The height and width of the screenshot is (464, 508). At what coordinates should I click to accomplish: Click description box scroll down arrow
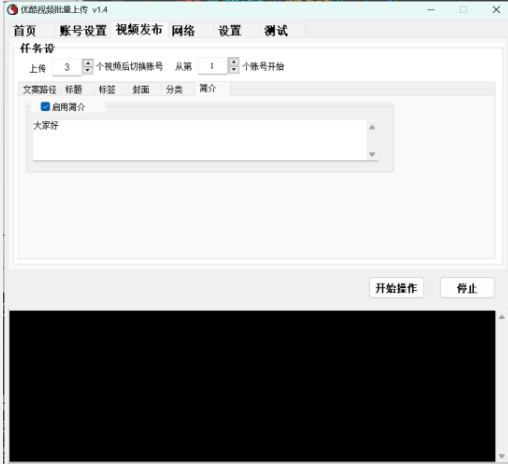point(372,154)
